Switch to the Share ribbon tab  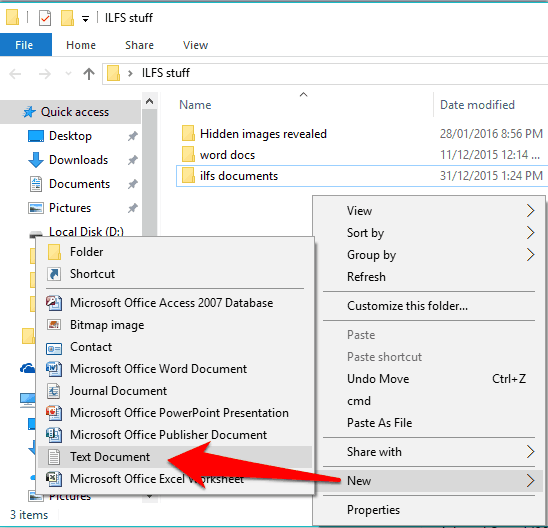coord(139,45)
